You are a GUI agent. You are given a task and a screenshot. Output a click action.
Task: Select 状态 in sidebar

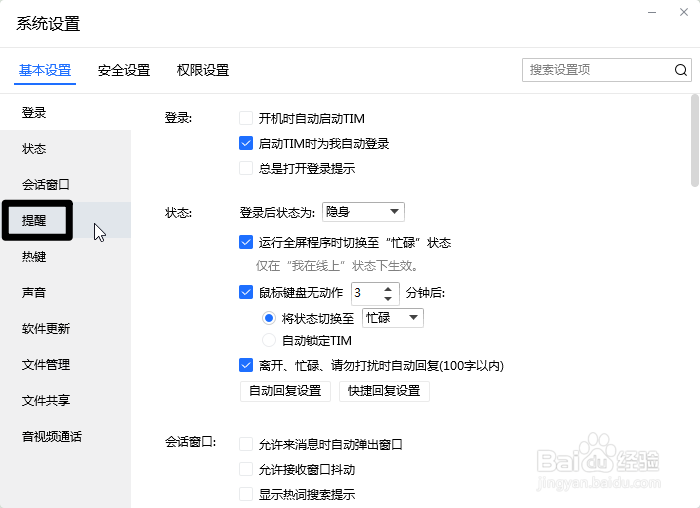(x=65, y=148)
